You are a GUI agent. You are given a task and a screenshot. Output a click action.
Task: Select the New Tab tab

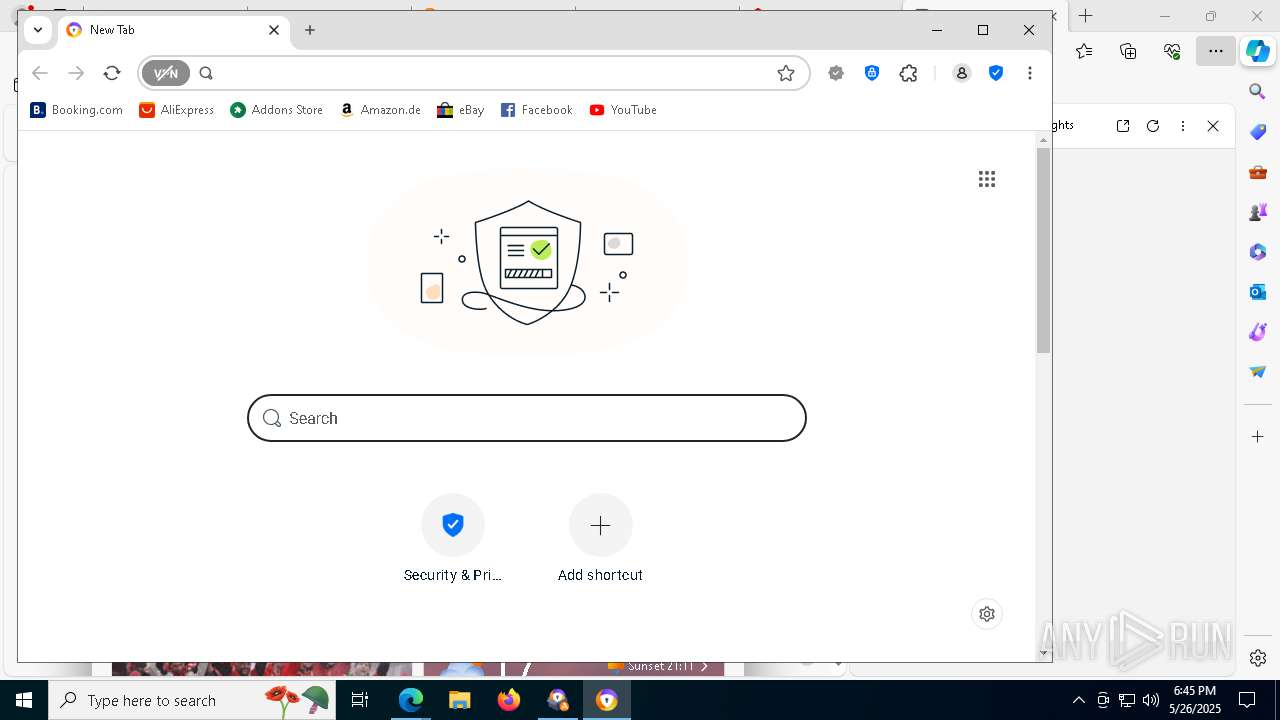click(x=174, y=30)
